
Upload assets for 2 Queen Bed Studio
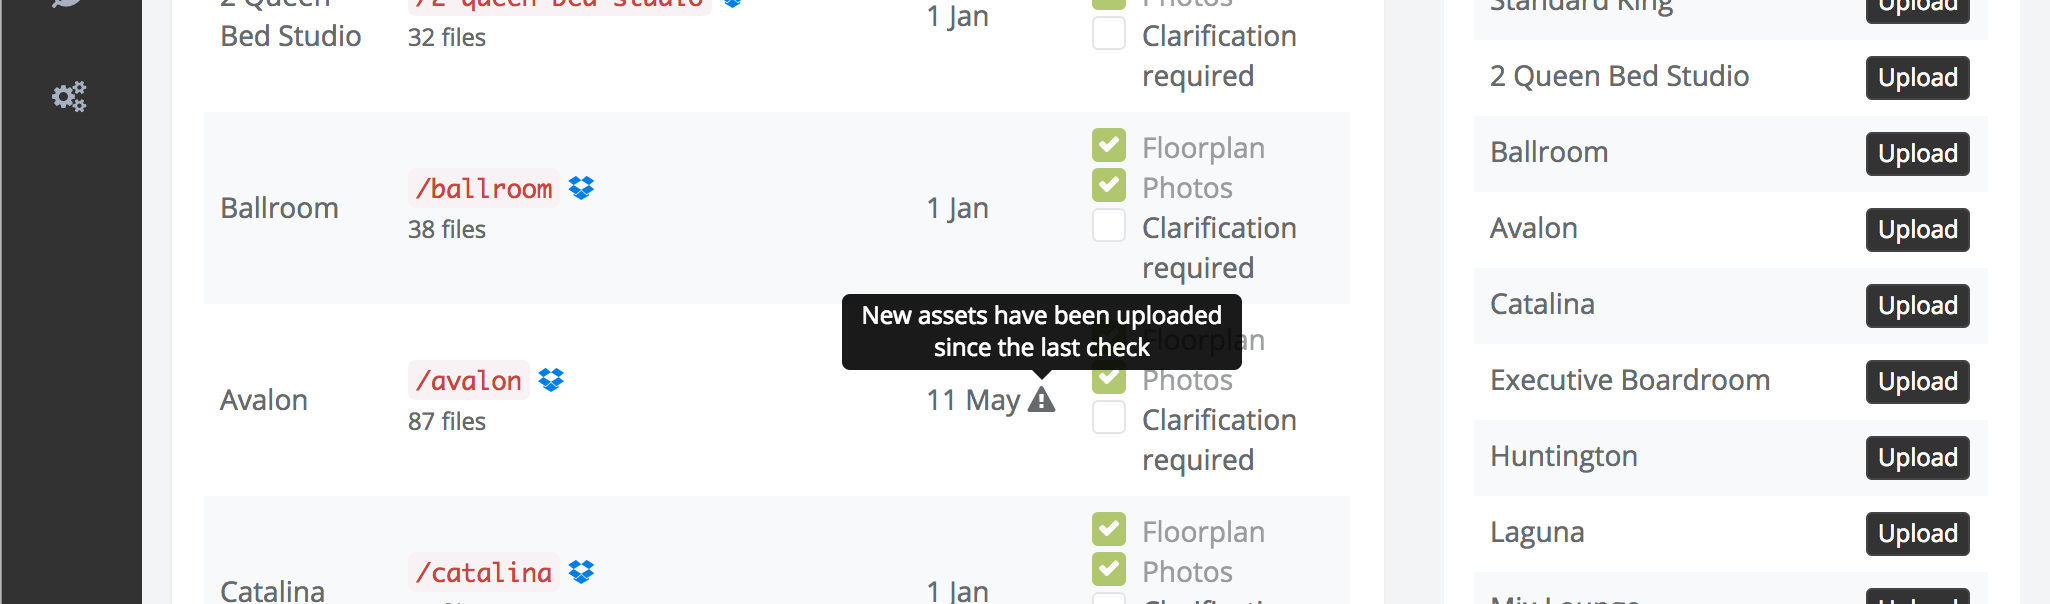click(x=1917, y=77)
